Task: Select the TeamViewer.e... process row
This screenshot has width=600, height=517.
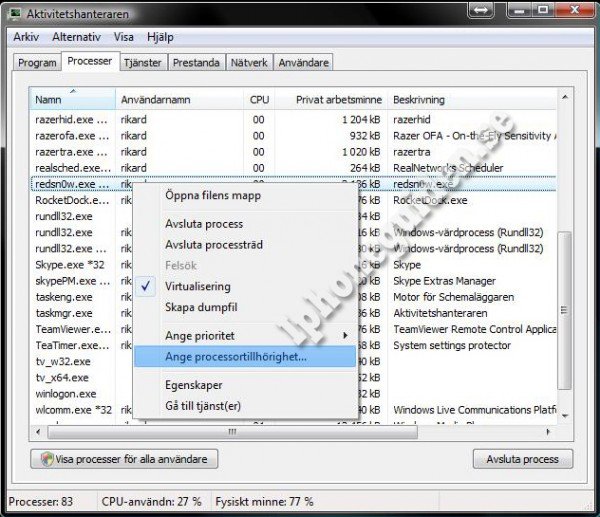Action: (293, 329)
